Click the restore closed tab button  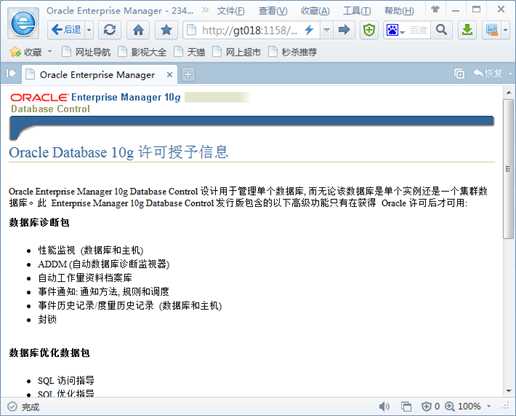click(489, 73)
